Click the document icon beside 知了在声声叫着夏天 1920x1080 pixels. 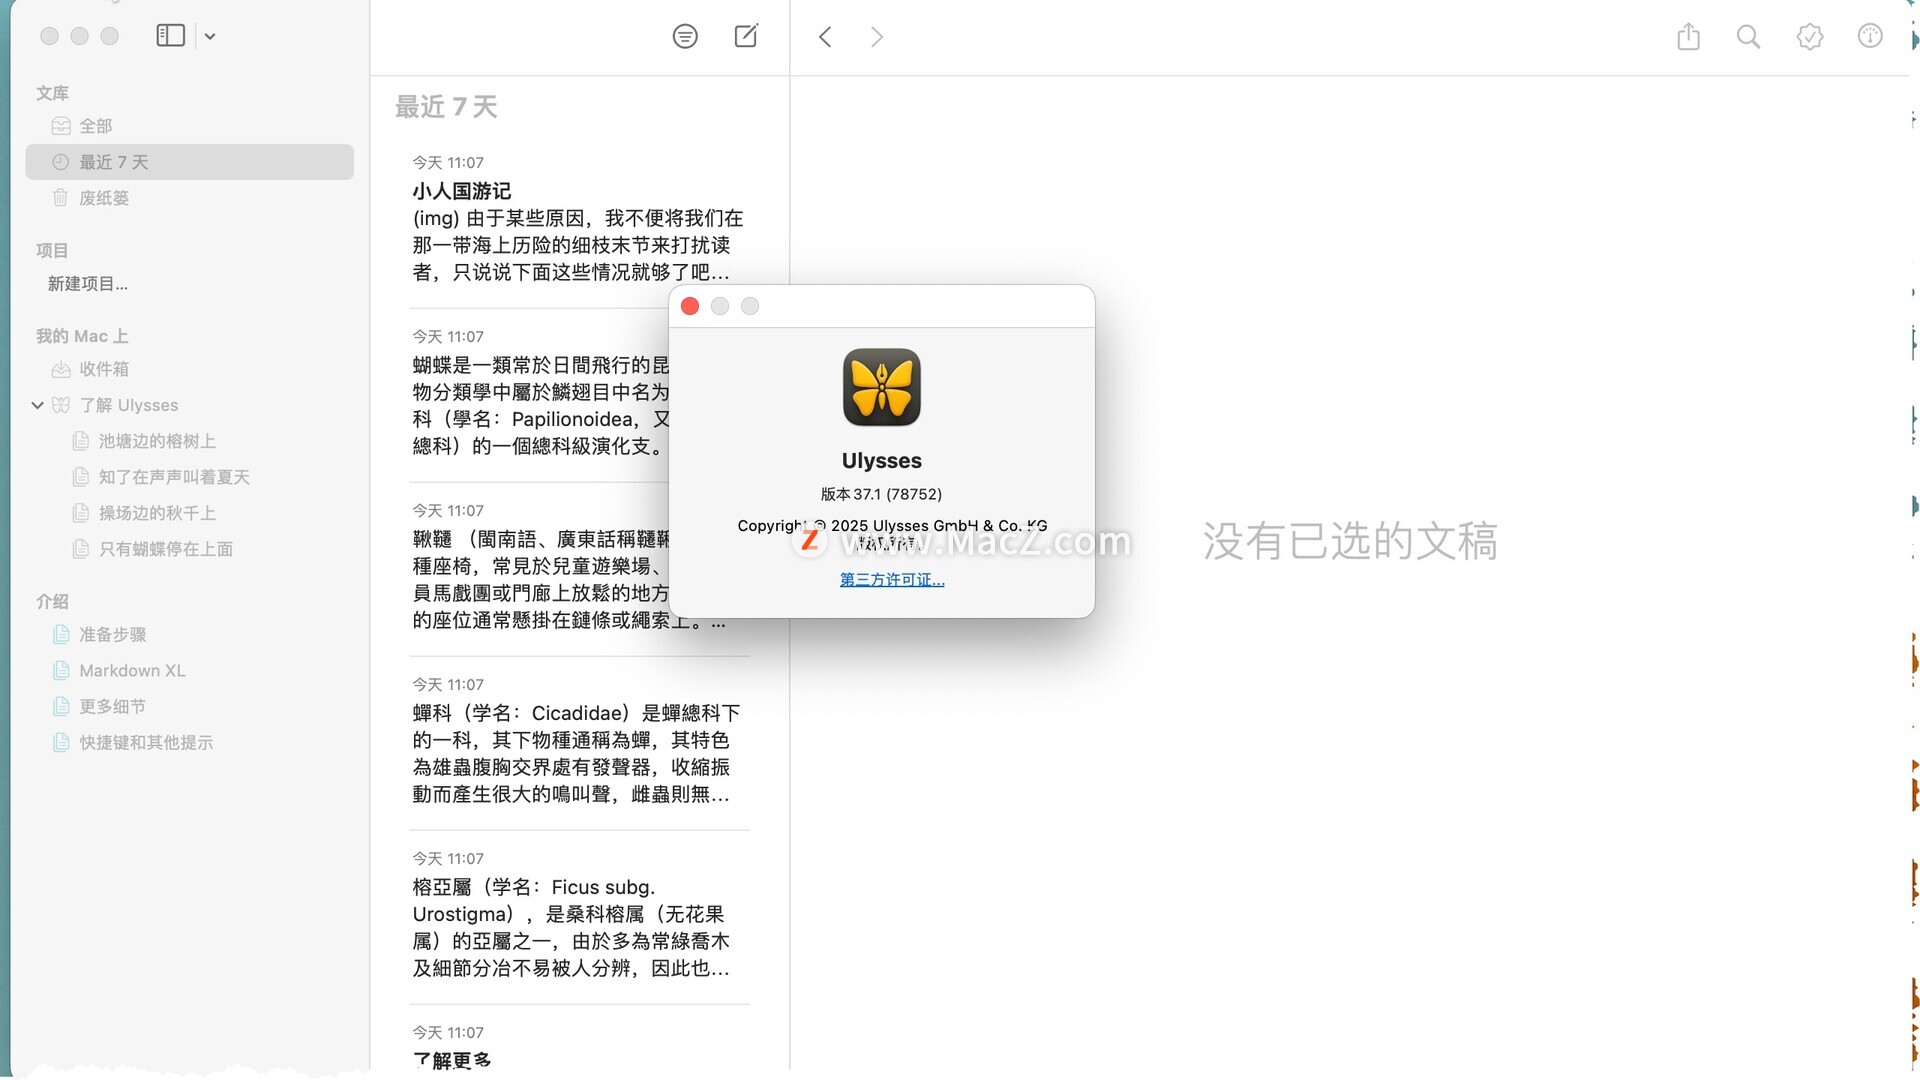tap(81, 477)
